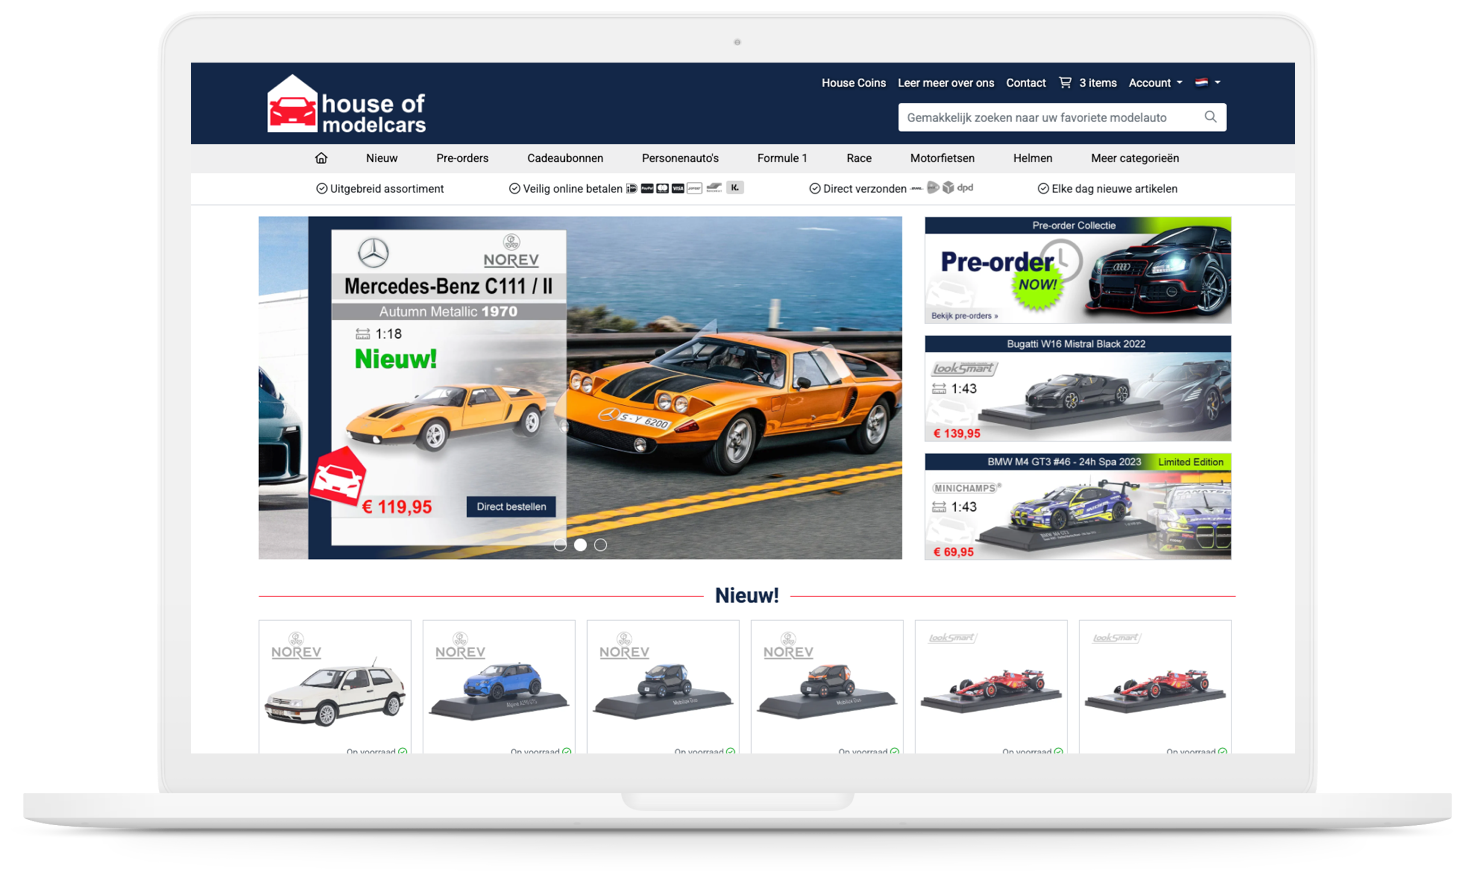The width and height of the screenshot is (1464, 881).
Task: Open the Motorfietsen category
Action: pos(942,158)
